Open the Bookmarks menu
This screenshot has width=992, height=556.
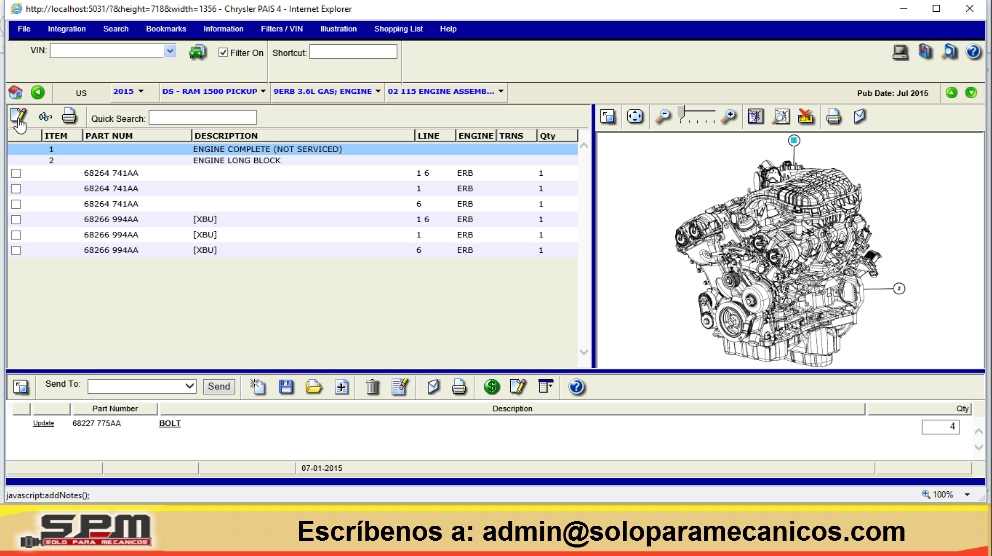point(166,29)
